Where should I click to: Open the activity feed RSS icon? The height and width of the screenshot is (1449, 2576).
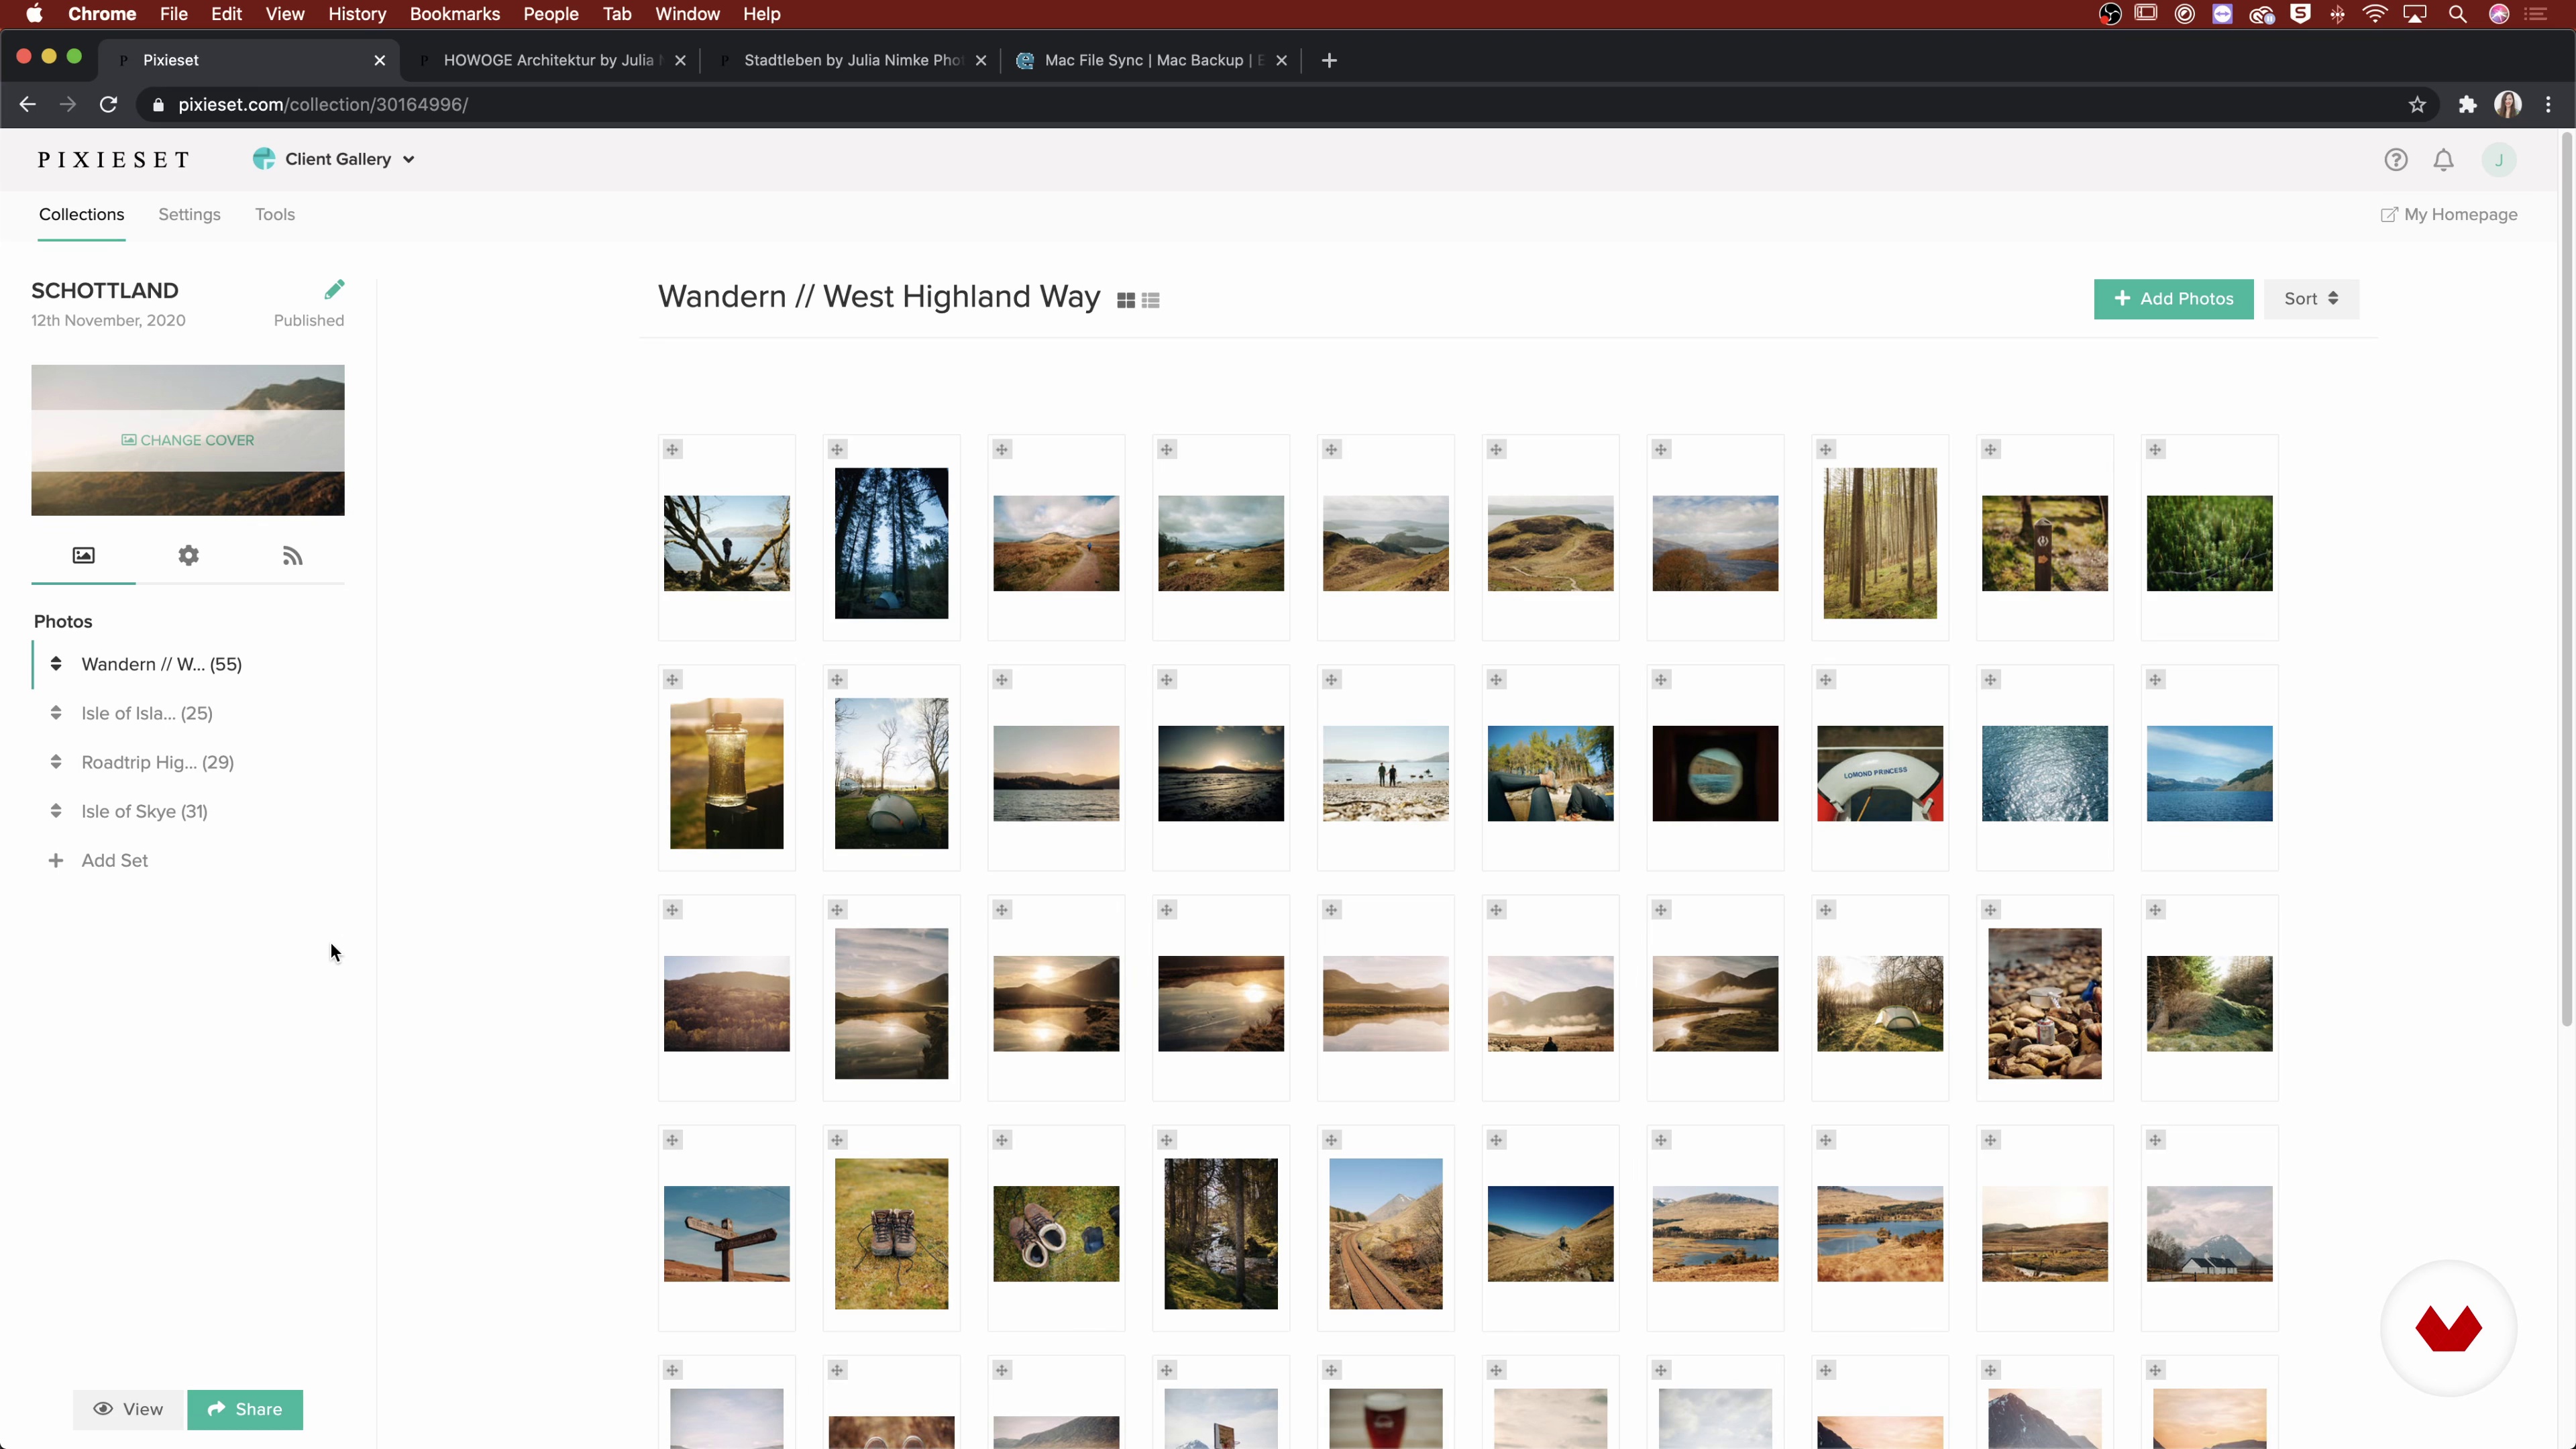292,556
